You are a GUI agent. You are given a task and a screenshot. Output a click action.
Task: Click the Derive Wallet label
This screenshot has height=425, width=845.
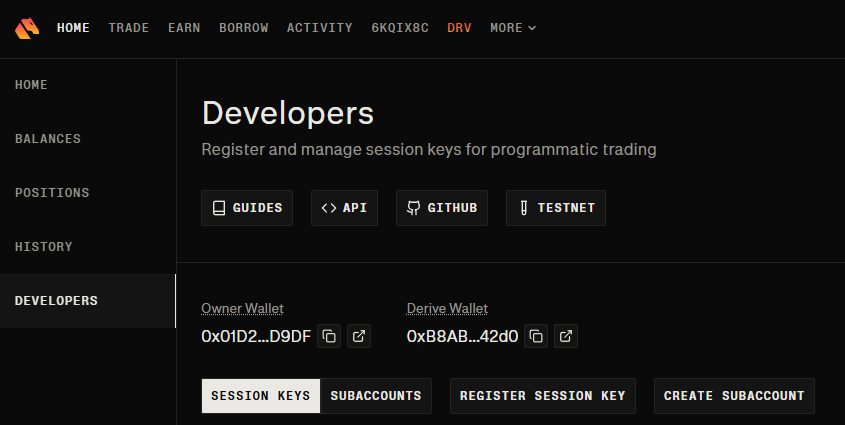point(447,309)
